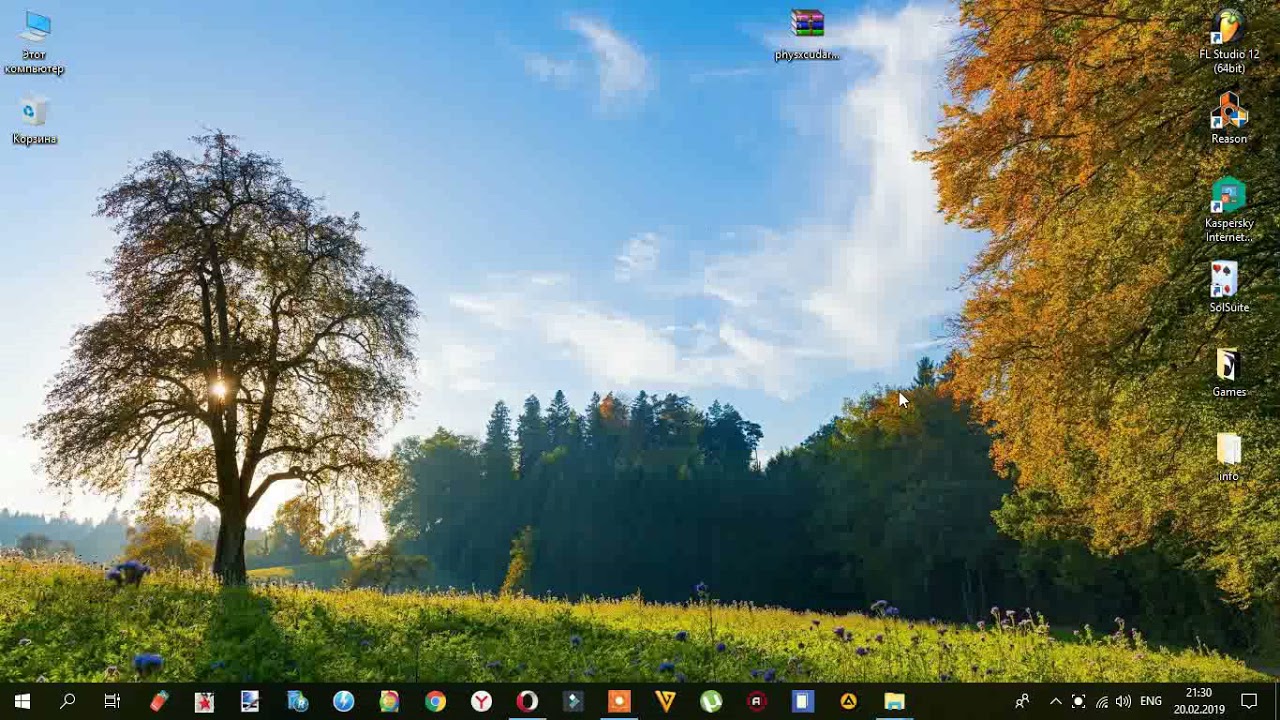
Task: Click the screen capture tray icon
Action: [x=1078, y=702]
